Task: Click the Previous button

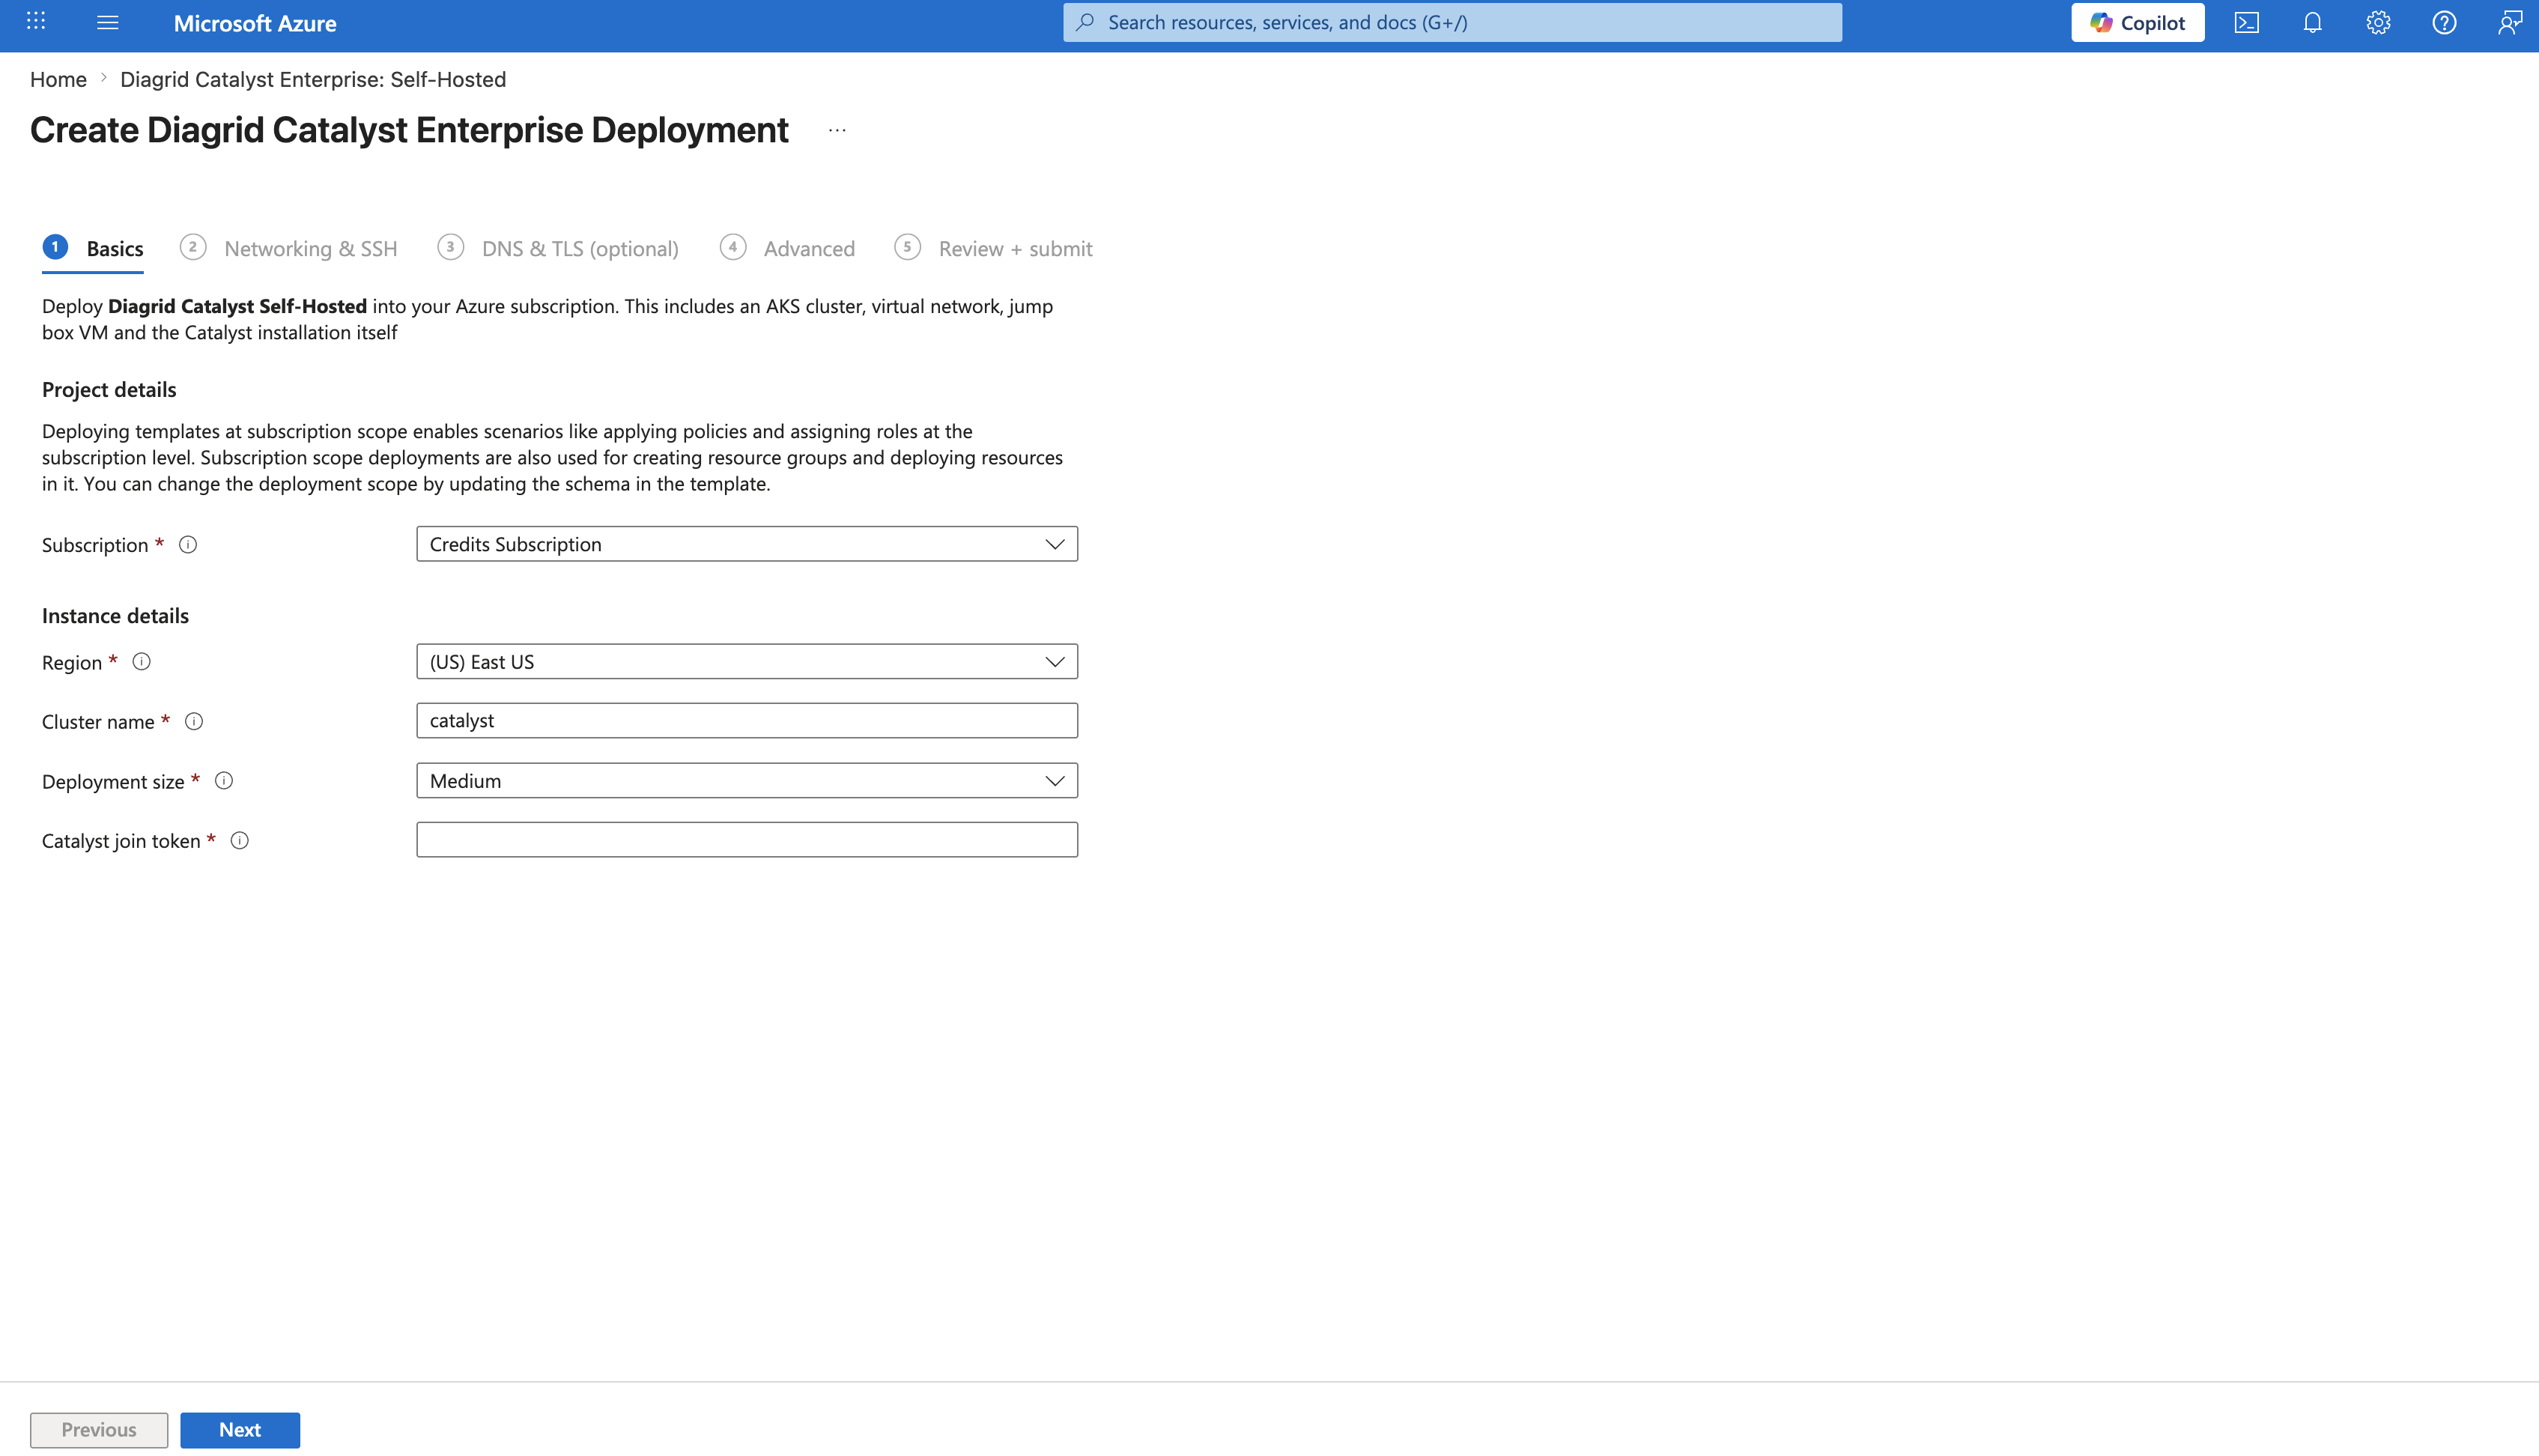Action: coord(99,1429)
